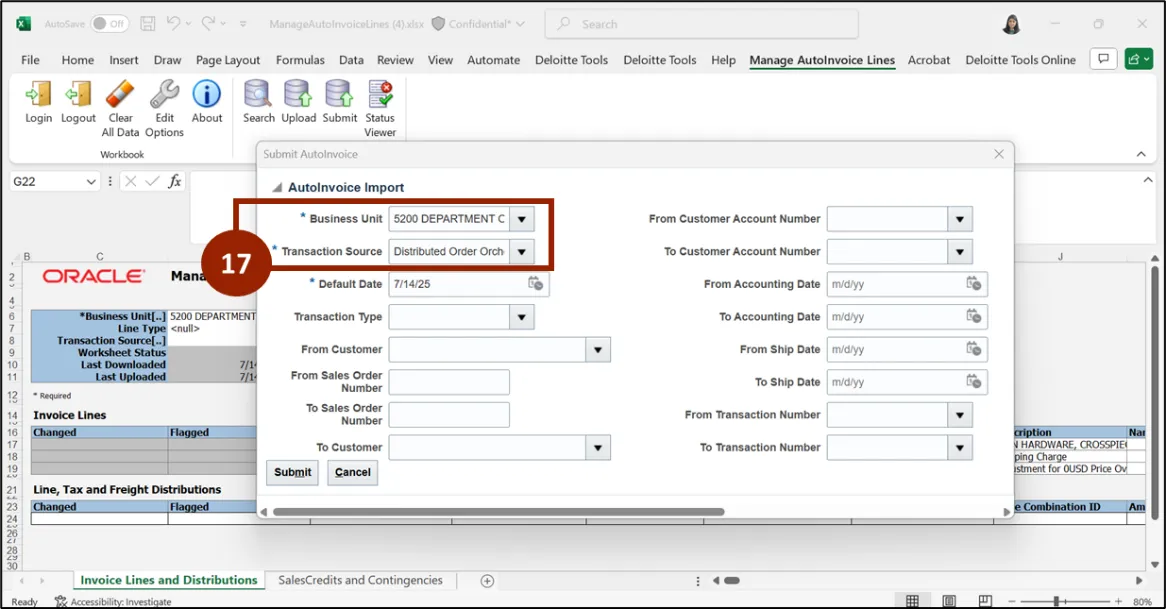Open the Transaction Source dropdown
The height and width of the screenshot is (609, 1166).
(522, 252)
